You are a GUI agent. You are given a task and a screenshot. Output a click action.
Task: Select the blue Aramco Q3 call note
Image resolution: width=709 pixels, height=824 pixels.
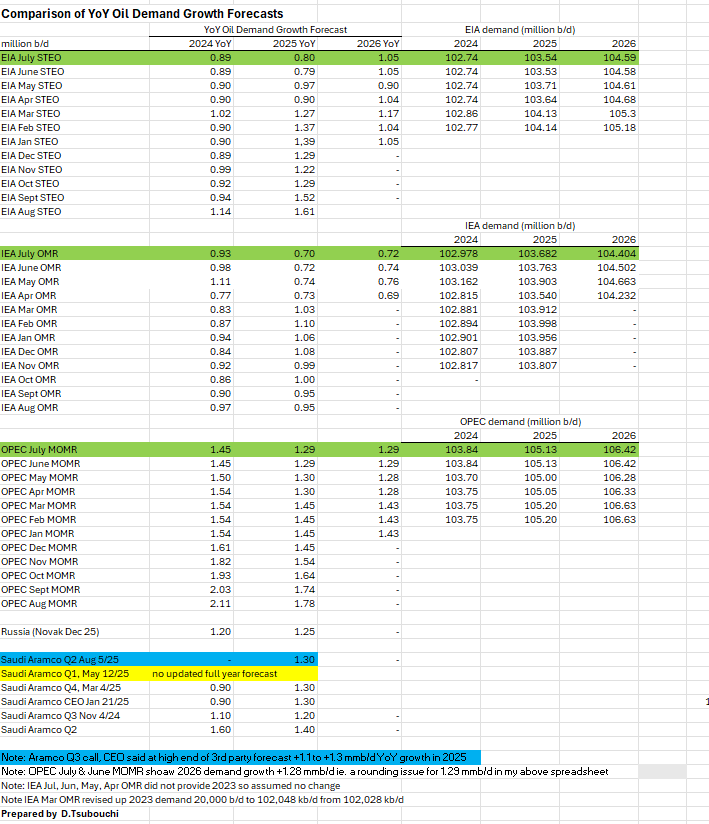(234, 758)
